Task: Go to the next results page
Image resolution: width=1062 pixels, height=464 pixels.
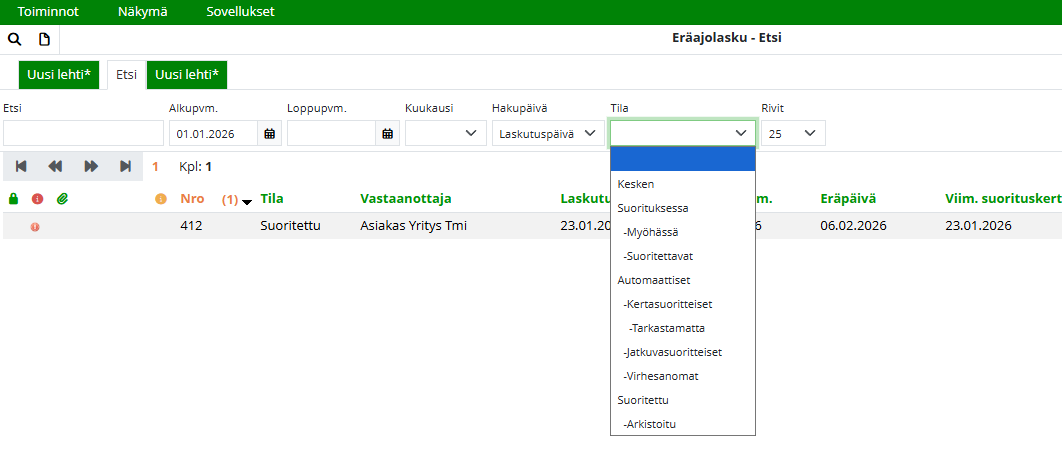Action: click(91, 167)
